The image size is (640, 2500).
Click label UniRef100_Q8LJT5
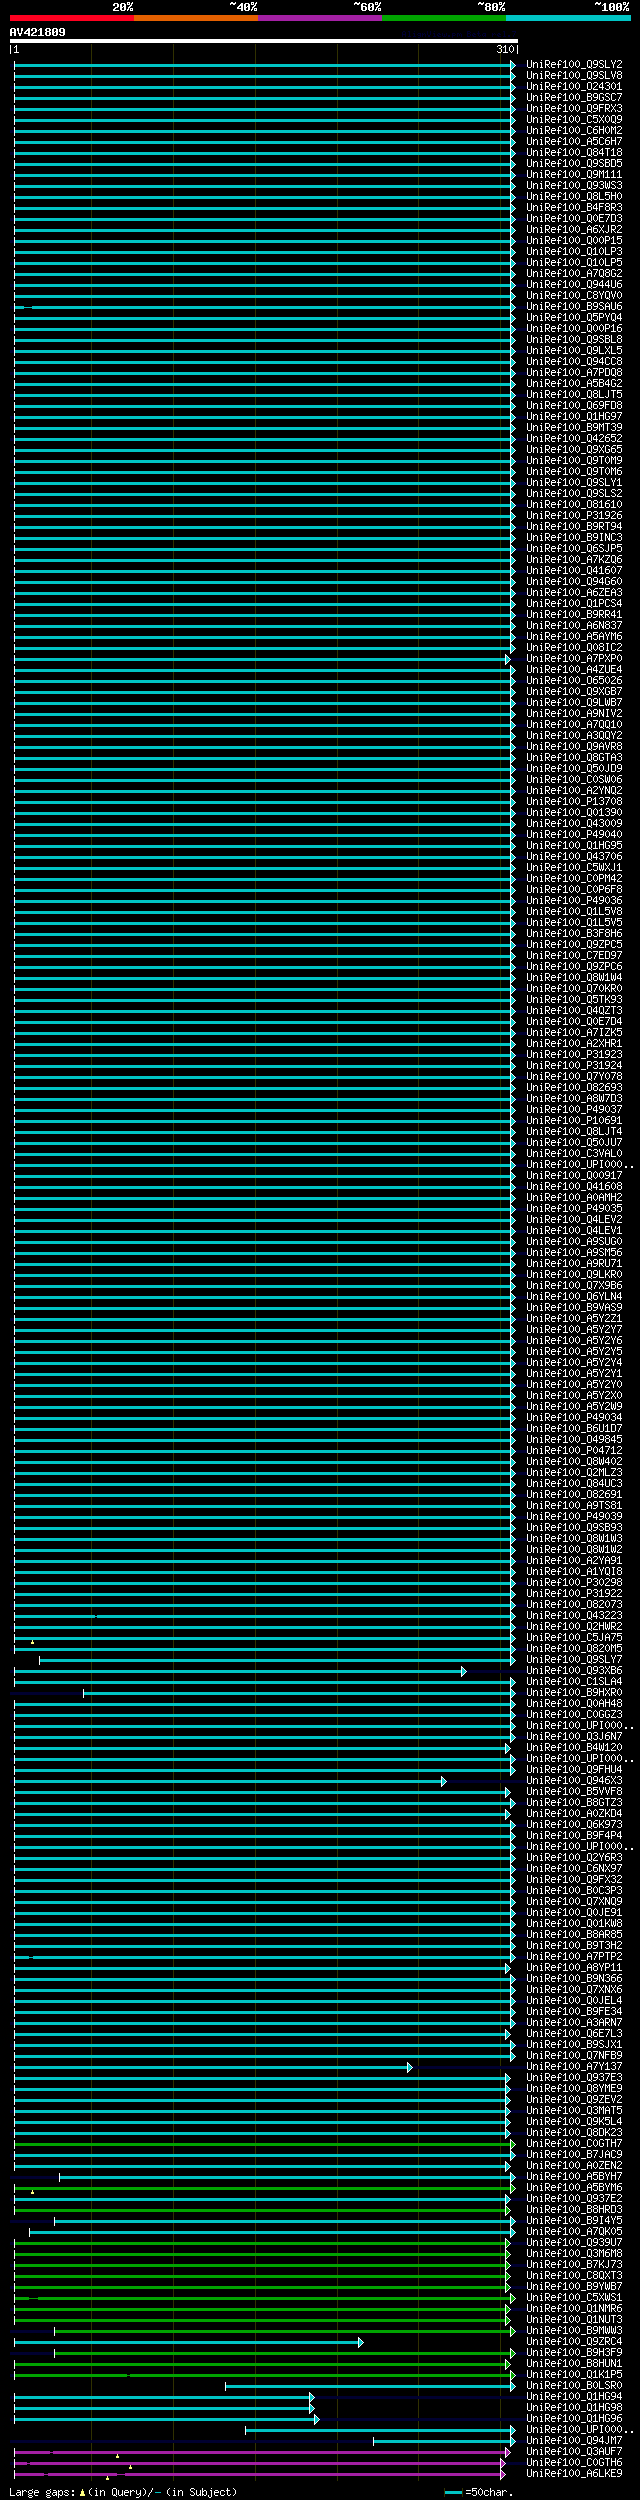pos(574,395)
